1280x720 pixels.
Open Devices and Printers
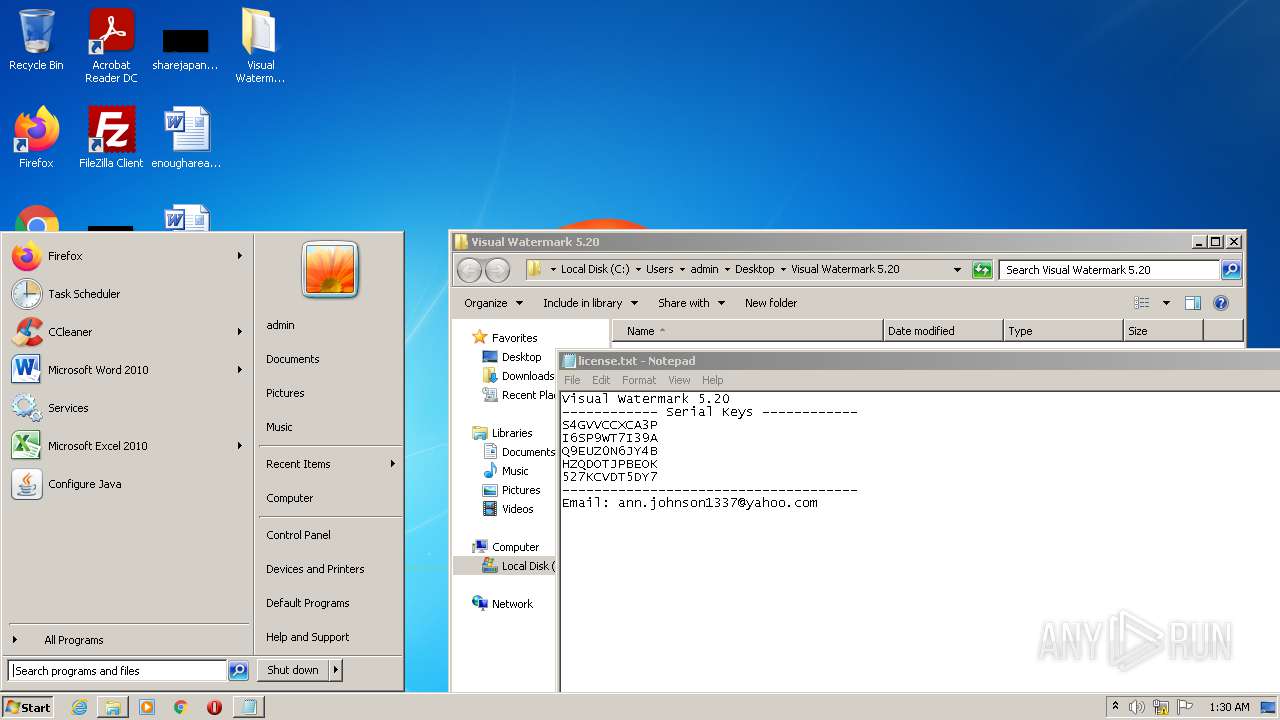coord(315,569)
